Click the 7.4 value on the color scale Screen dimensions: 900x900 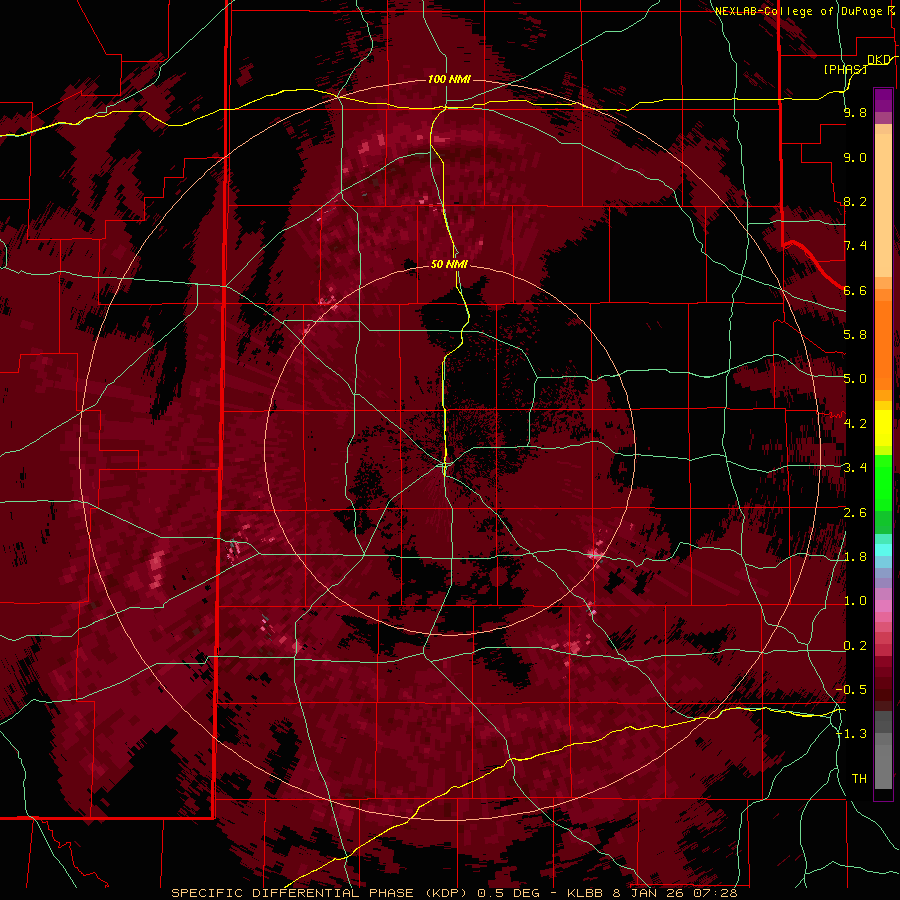855,246
